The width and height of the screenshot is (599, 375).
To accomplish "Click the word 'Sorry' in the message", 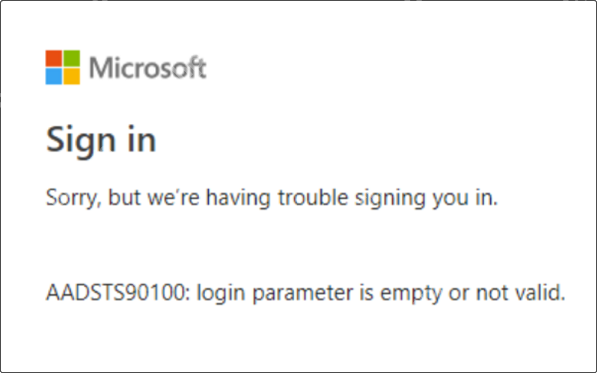I will tap(73, 198).
